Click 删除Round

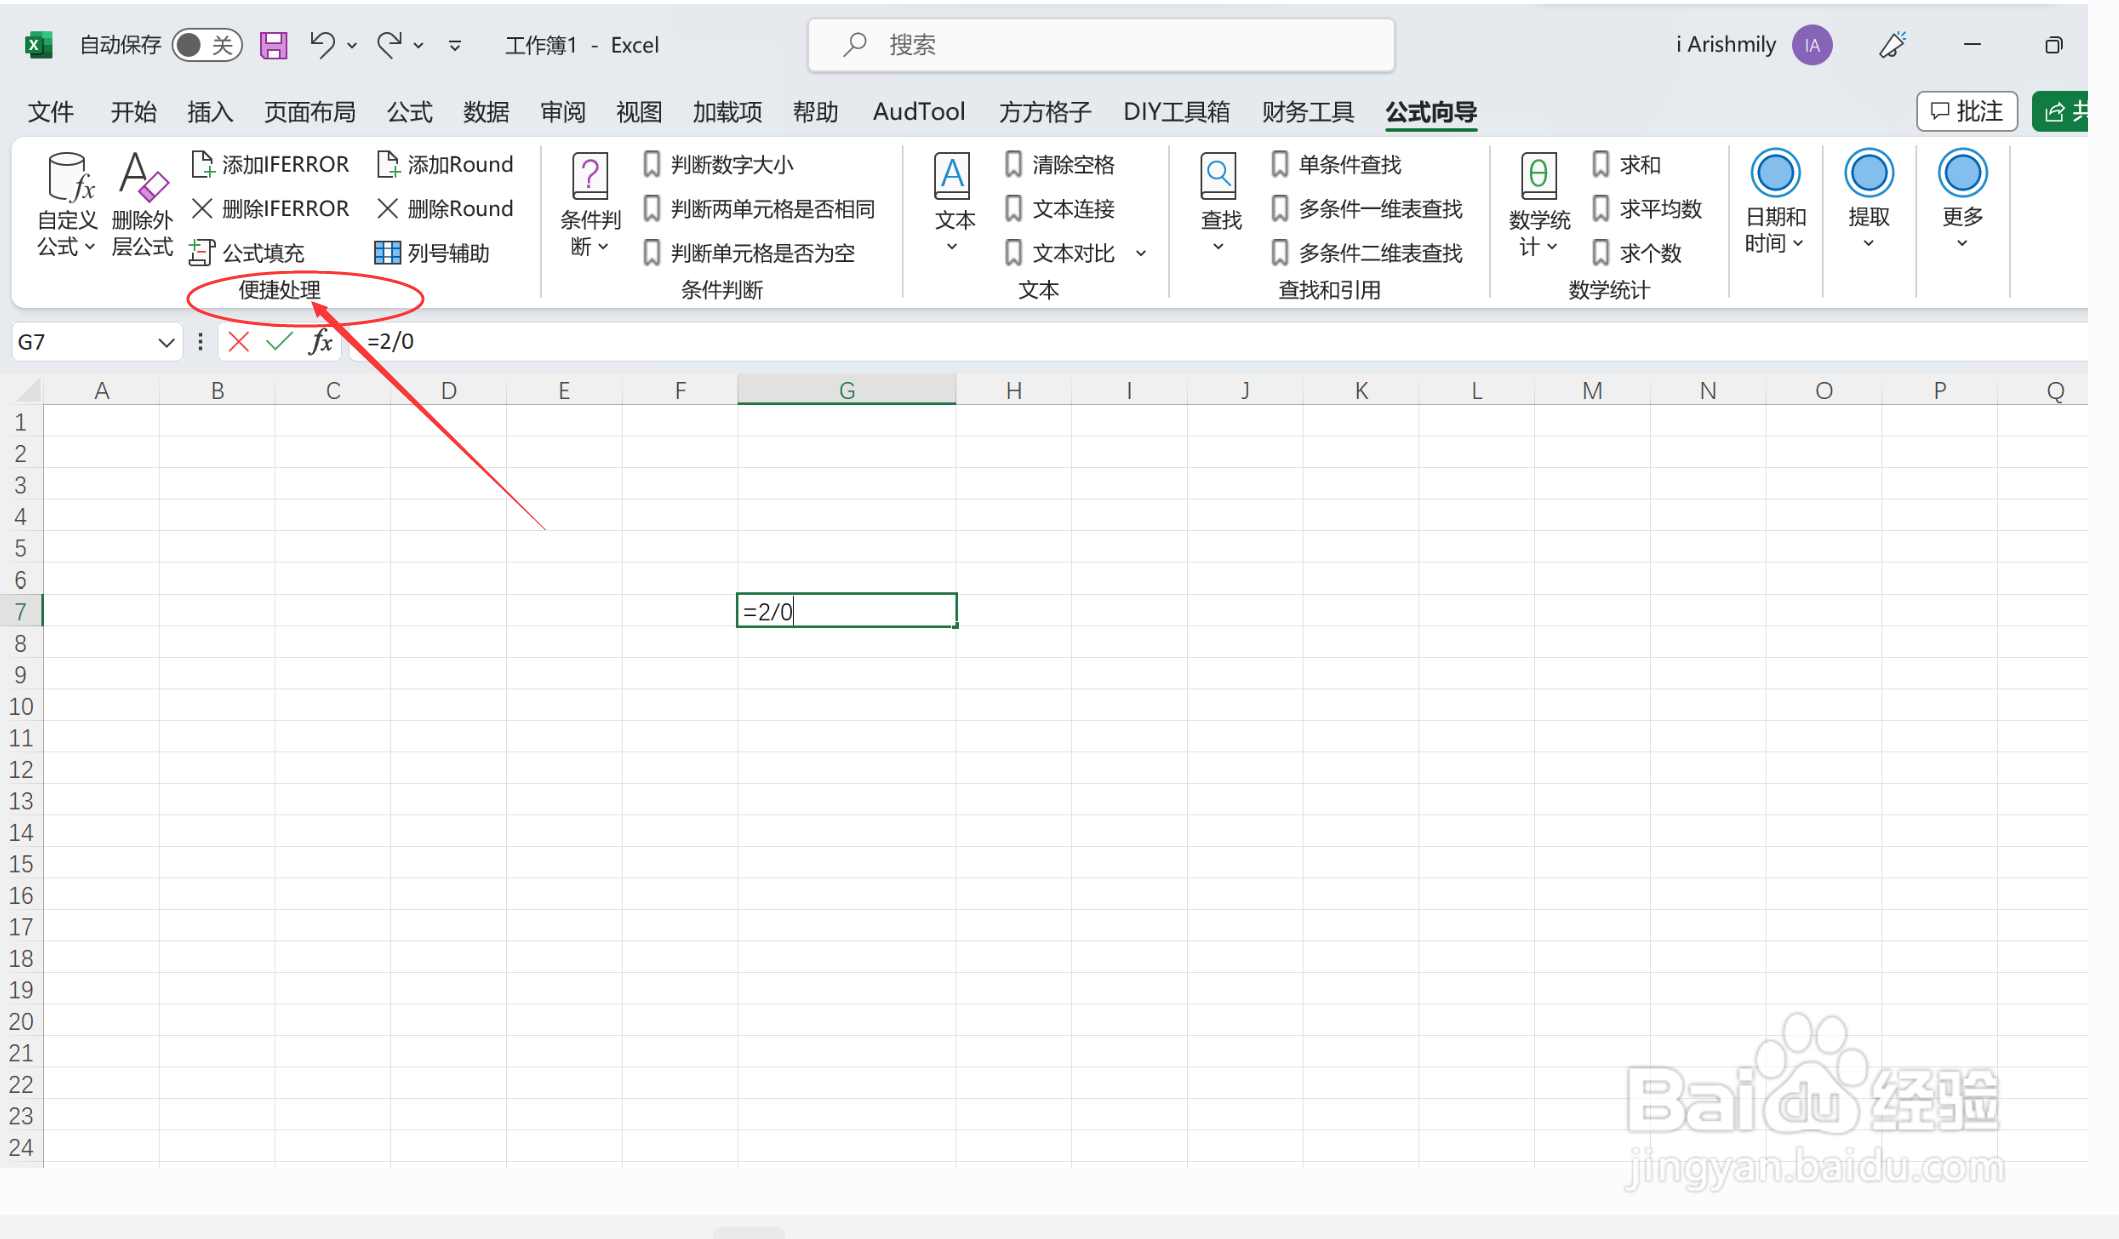tap(445, 208)
